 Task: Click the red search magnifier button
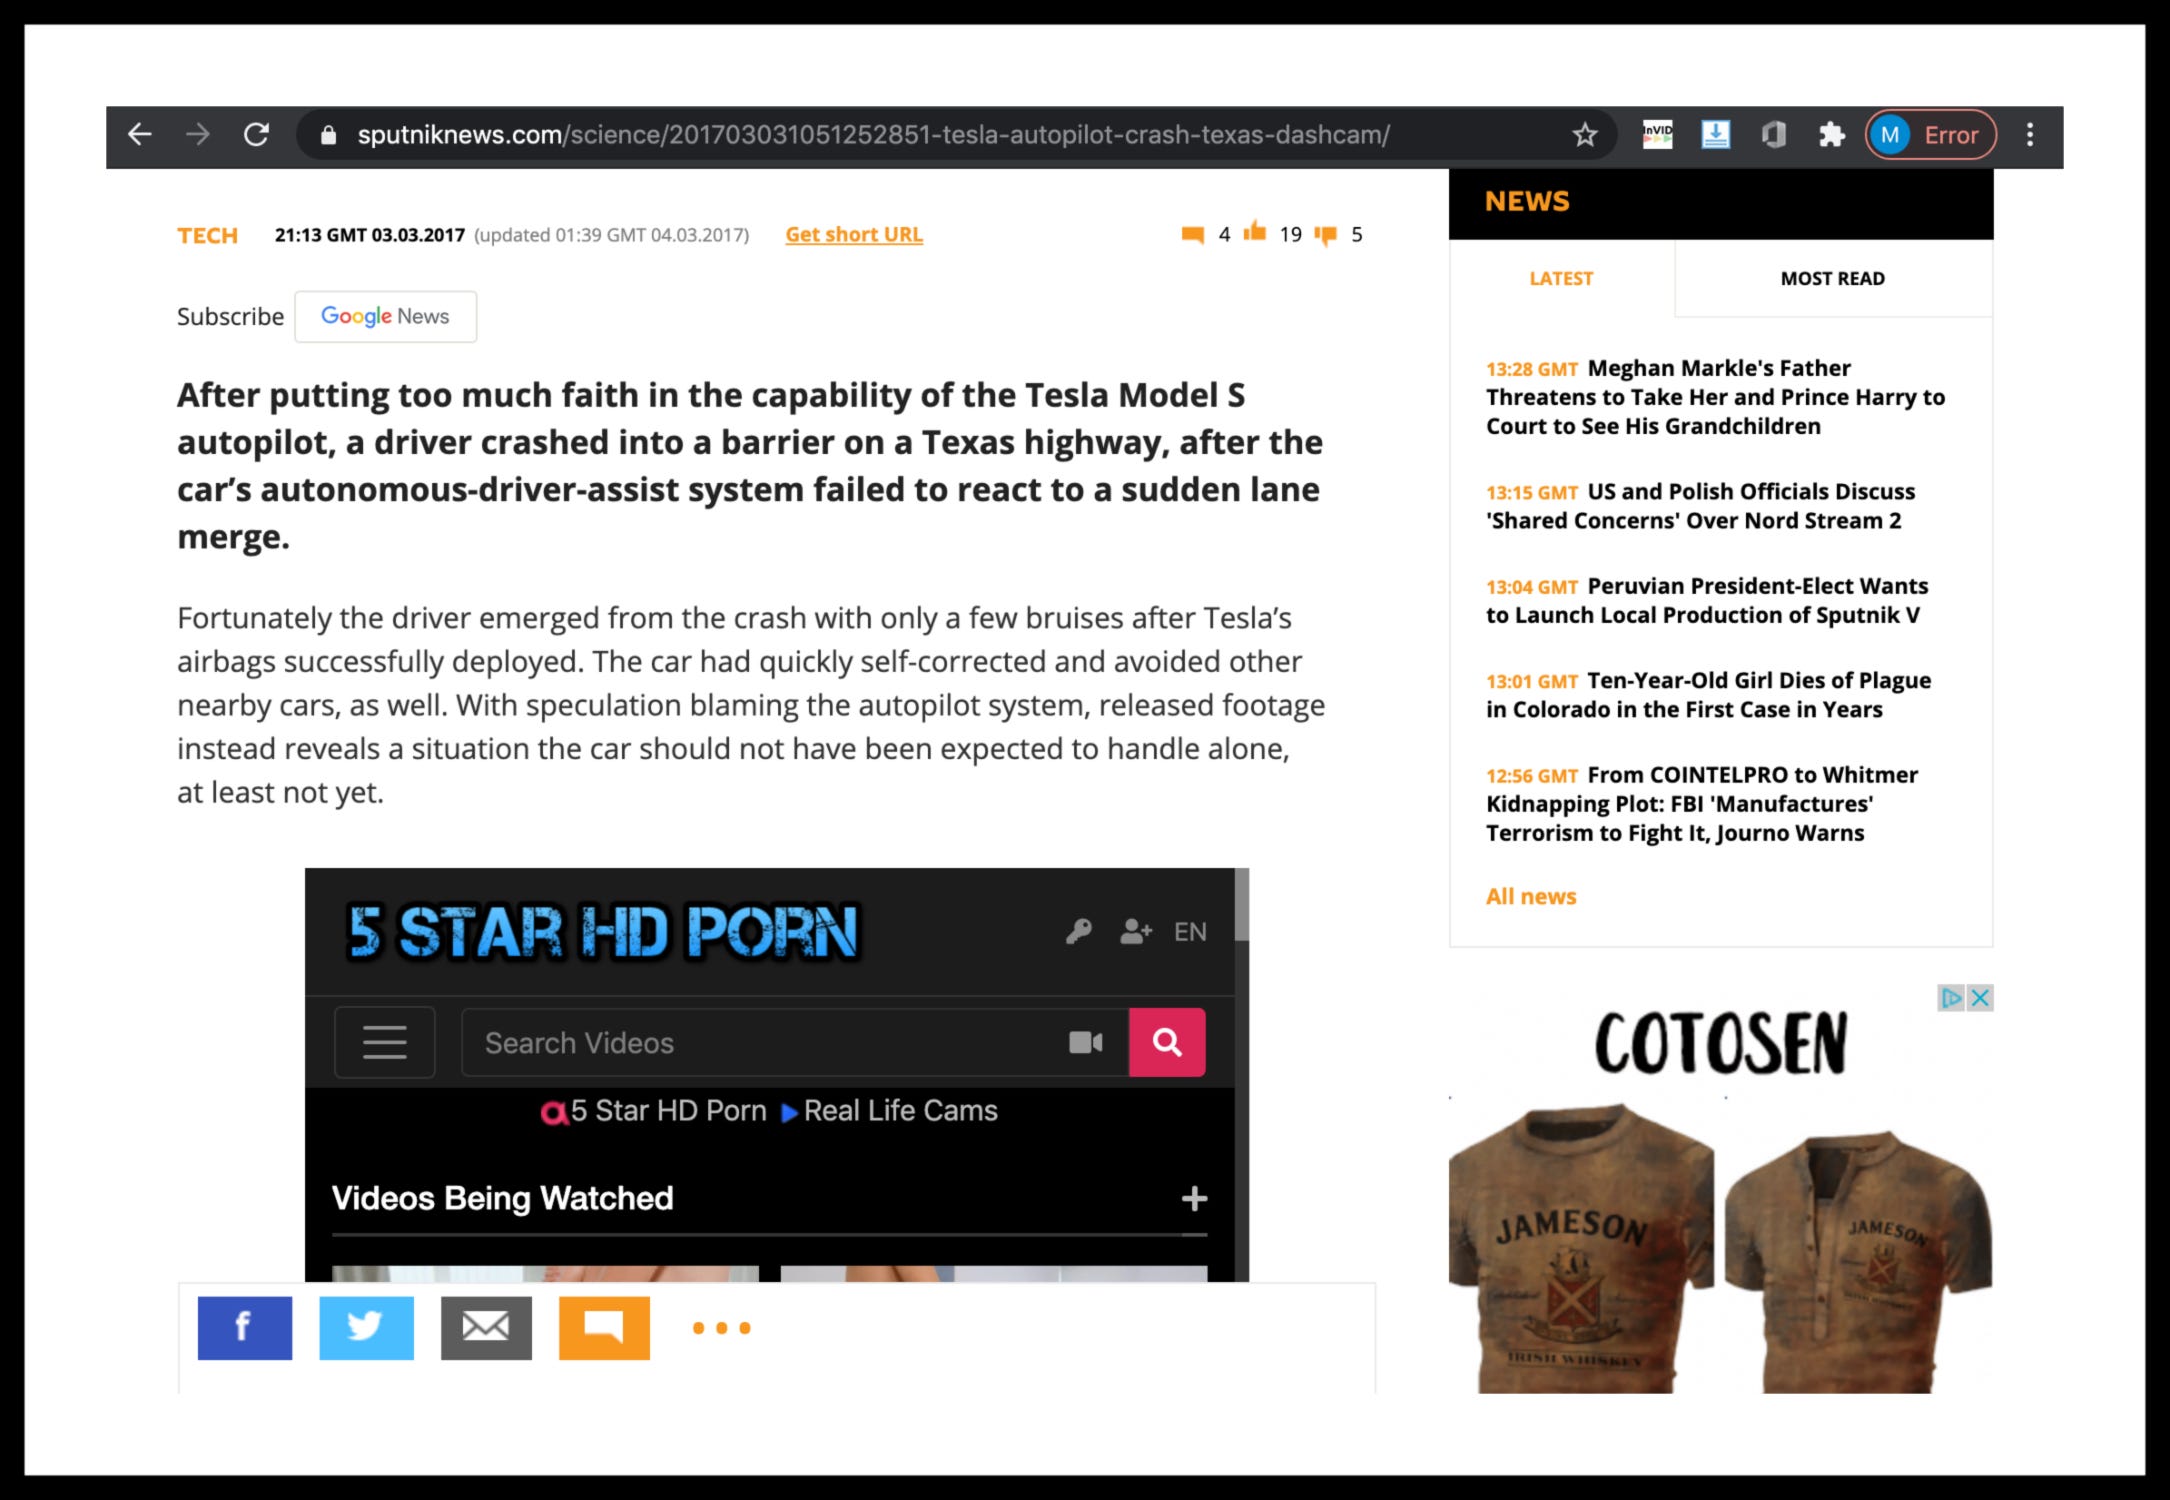[x=1167, y=1043]
